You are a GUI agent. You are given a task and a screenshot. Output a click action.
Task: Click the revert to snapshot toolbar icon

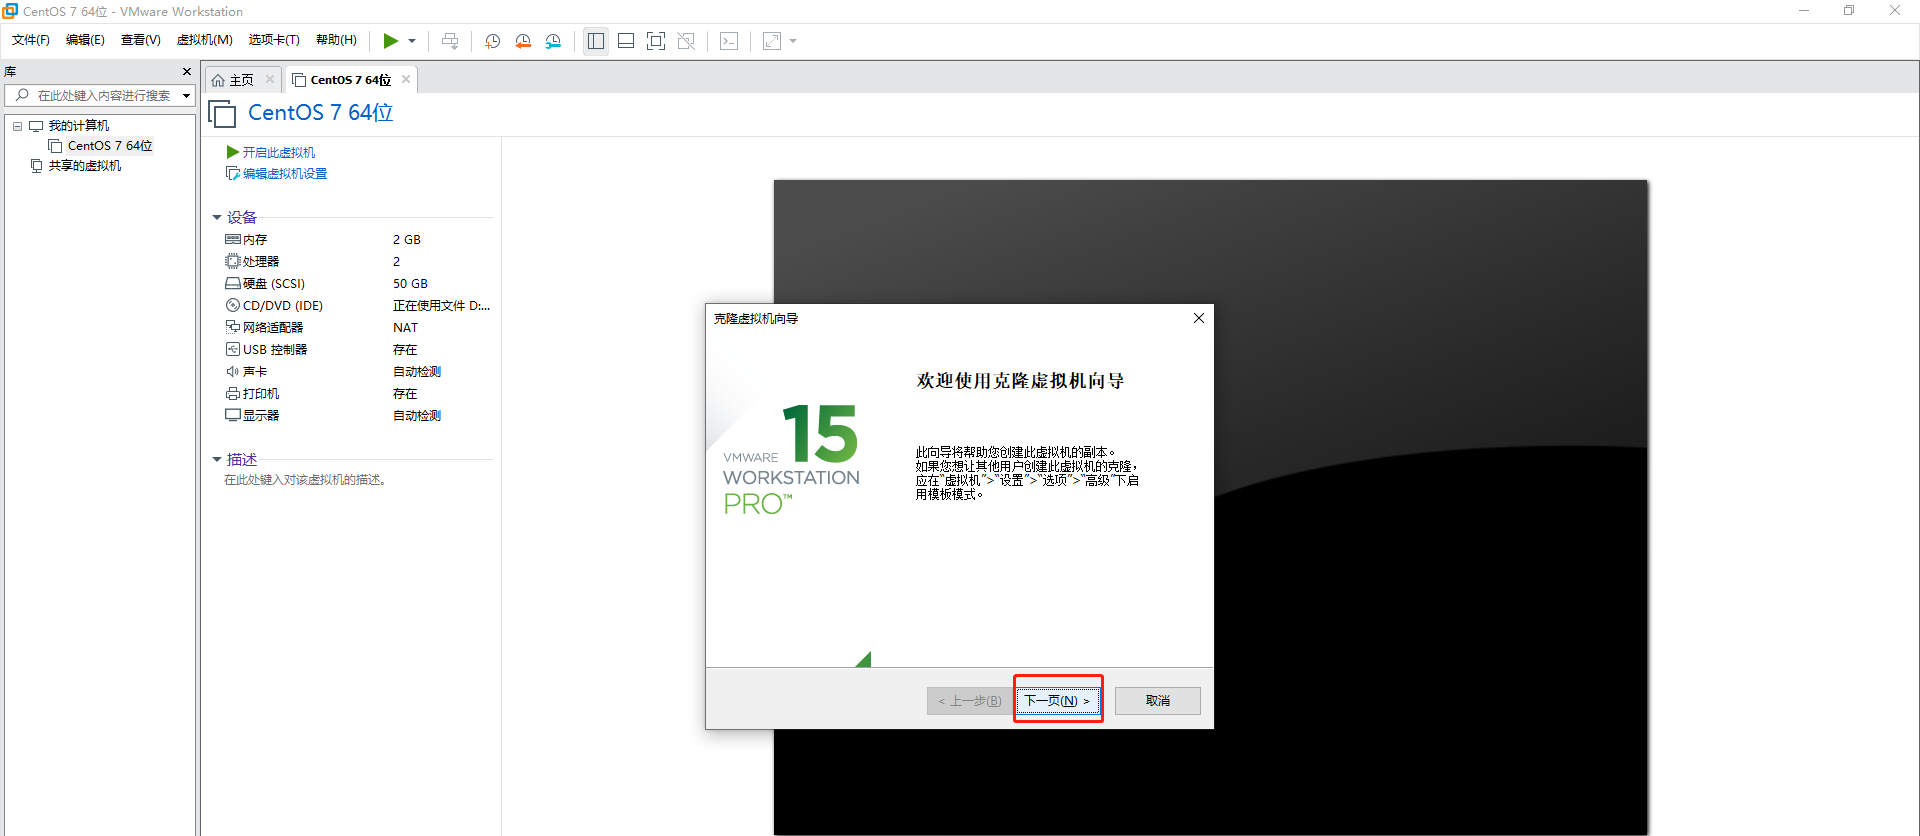pyautogui.click(x=523, y=41)
